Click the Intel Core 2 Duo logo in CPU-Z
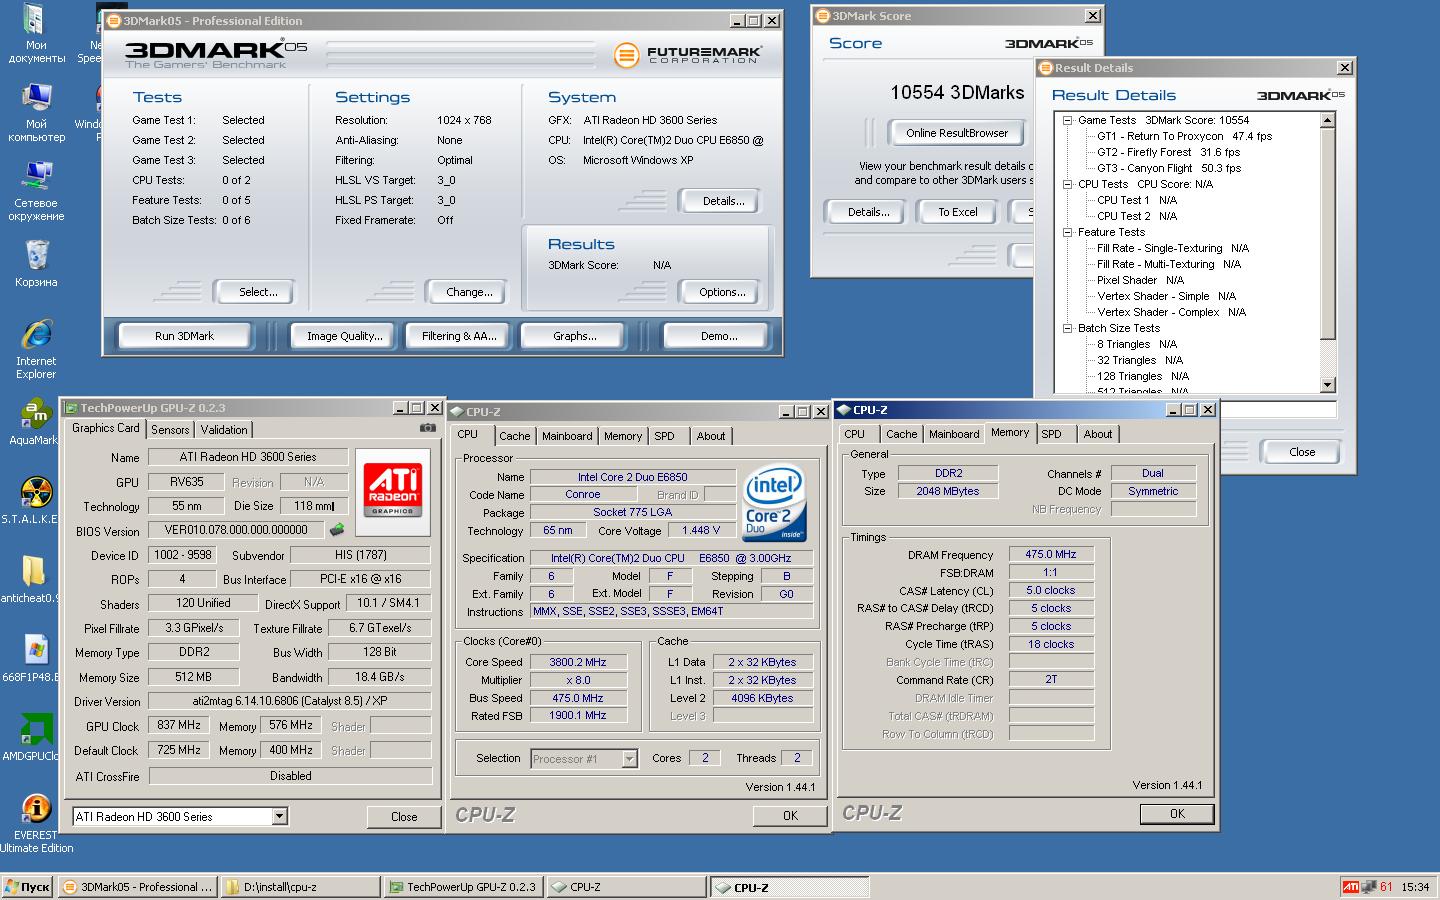Viewport: 1440px width, 900px height. click(x=774, y=505)
